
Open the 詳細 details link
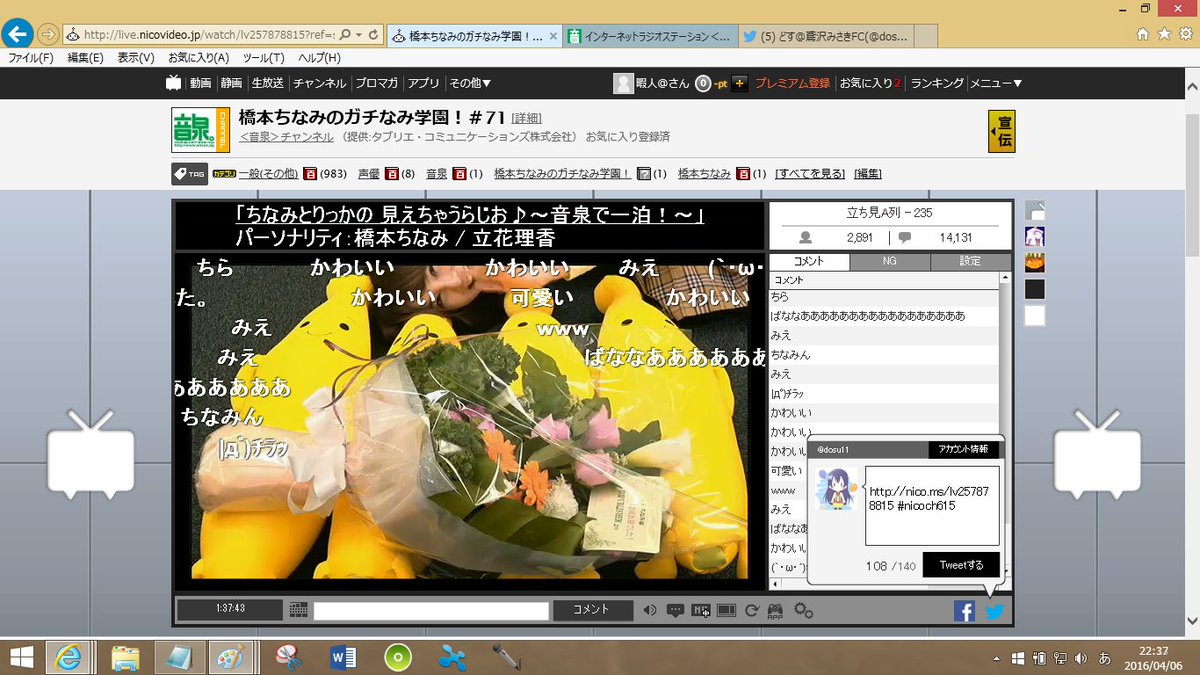[527, 118]
